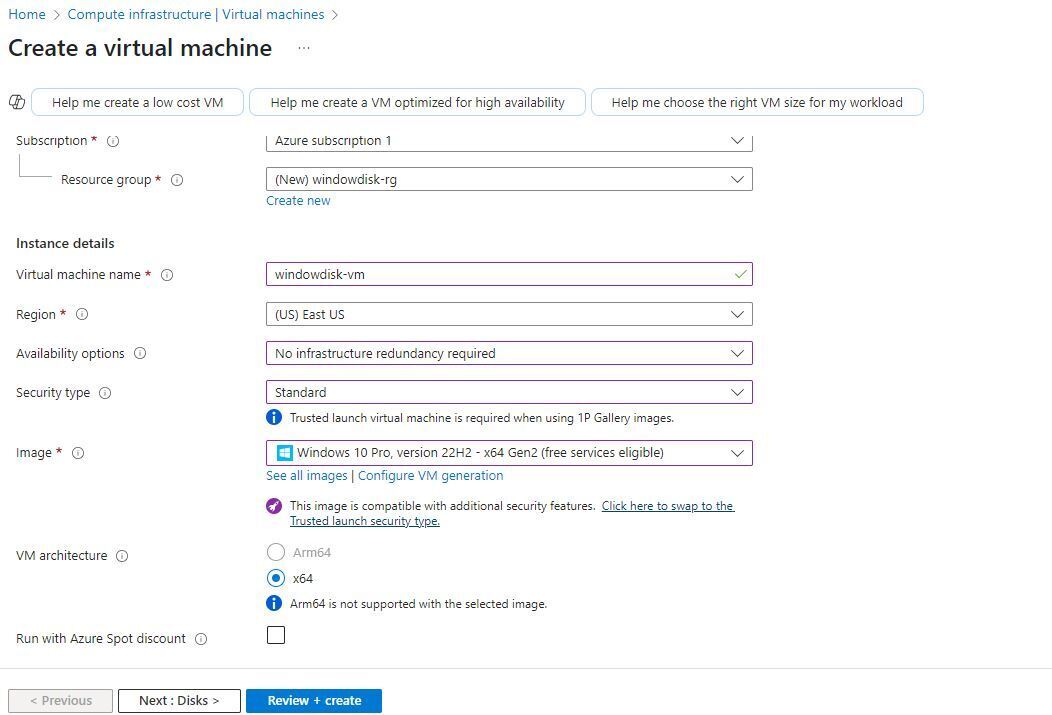Enable Run with Azure Spot discount checkbox

coord(276,635)
